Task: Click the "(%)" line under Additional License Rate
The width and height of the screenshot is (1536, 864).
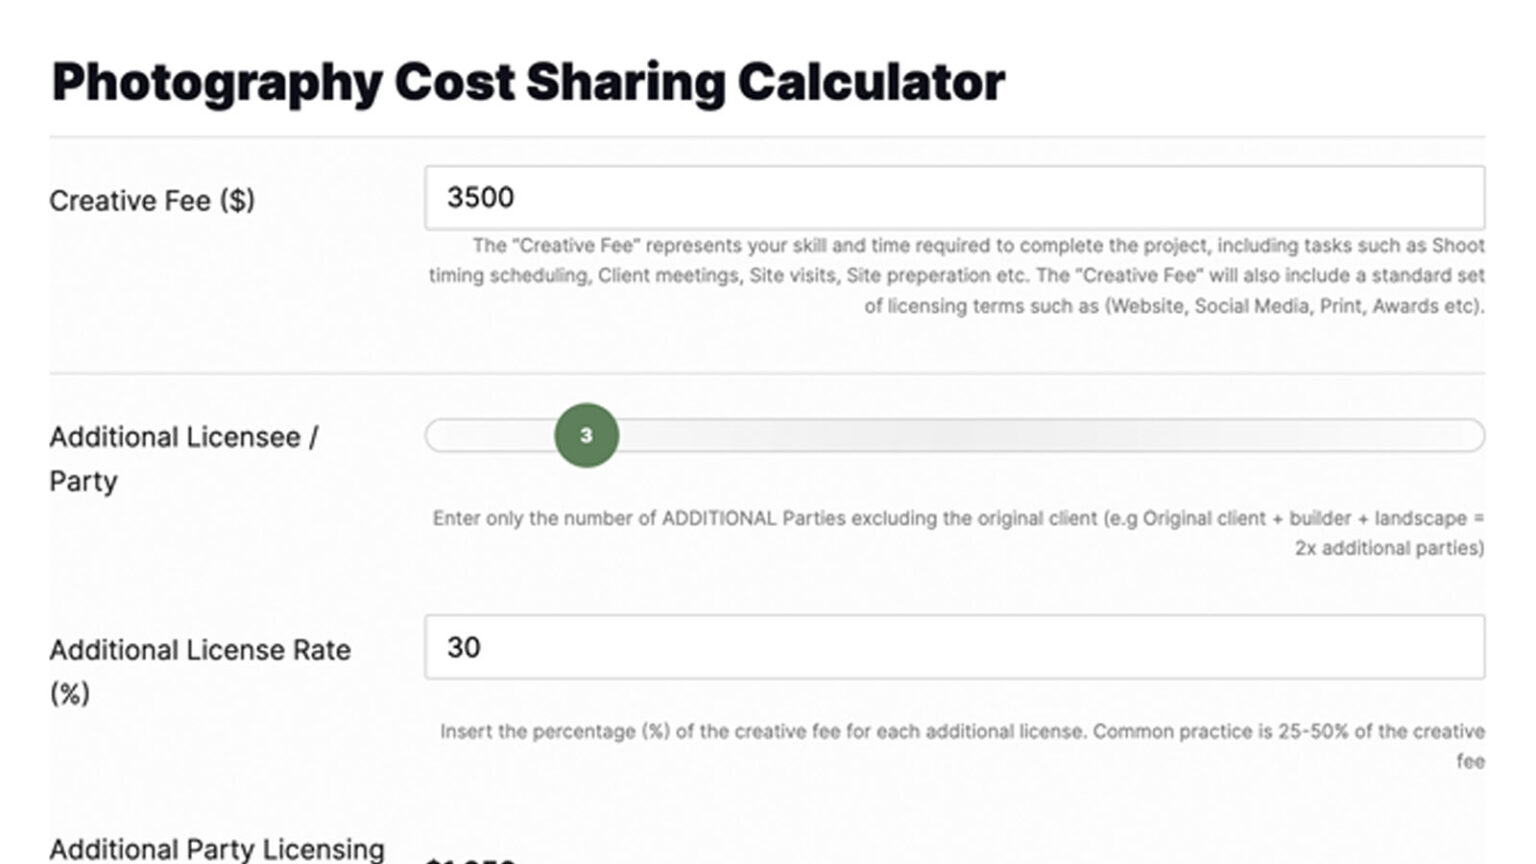Action: pyautogui.click(x=70, y=693)
